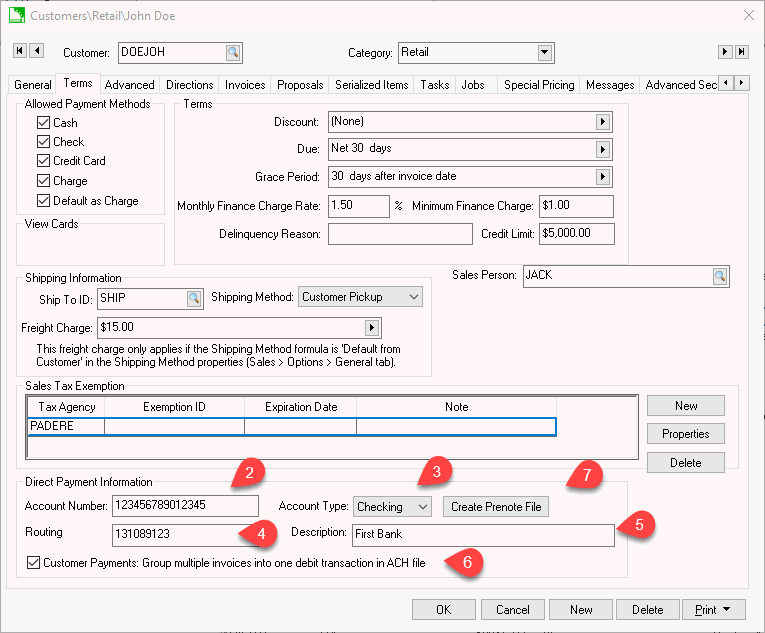Screen dimensions: 765x633
Task: Click the Routing number field
Action: click(185, 534)
